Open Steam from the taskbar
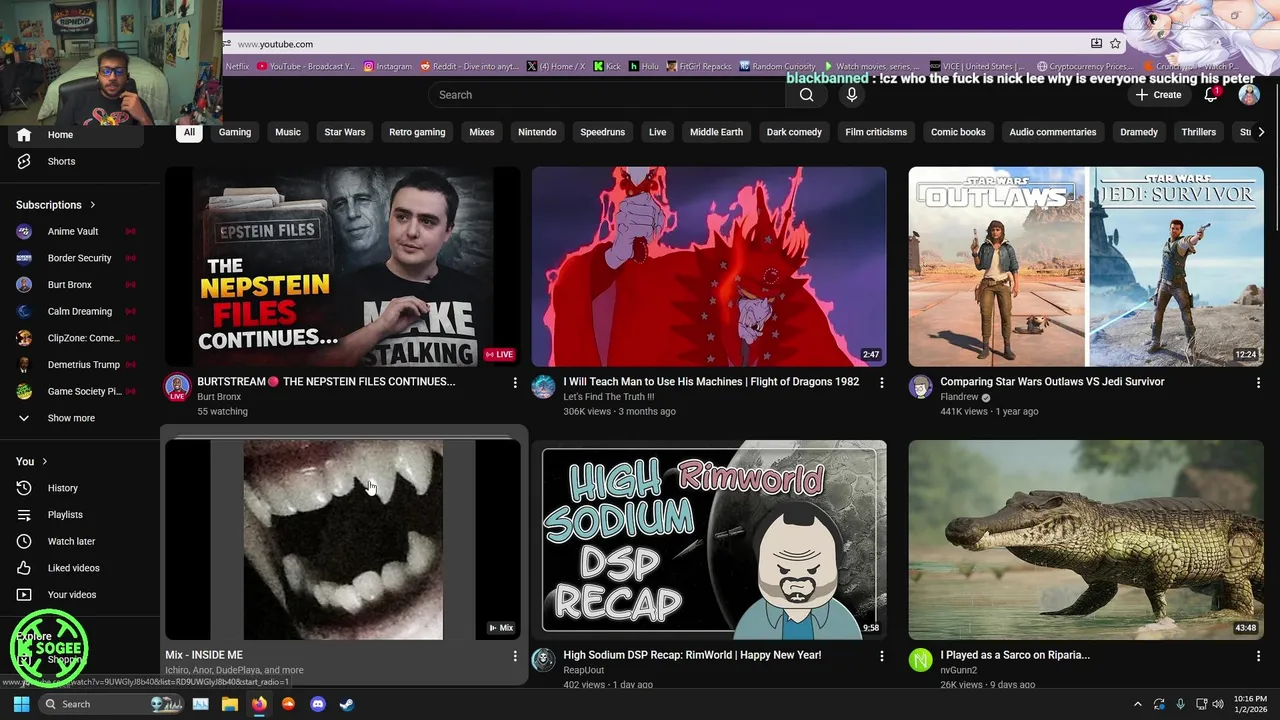The height and width of the screenshot is (720, 1280). pos(346,704)
